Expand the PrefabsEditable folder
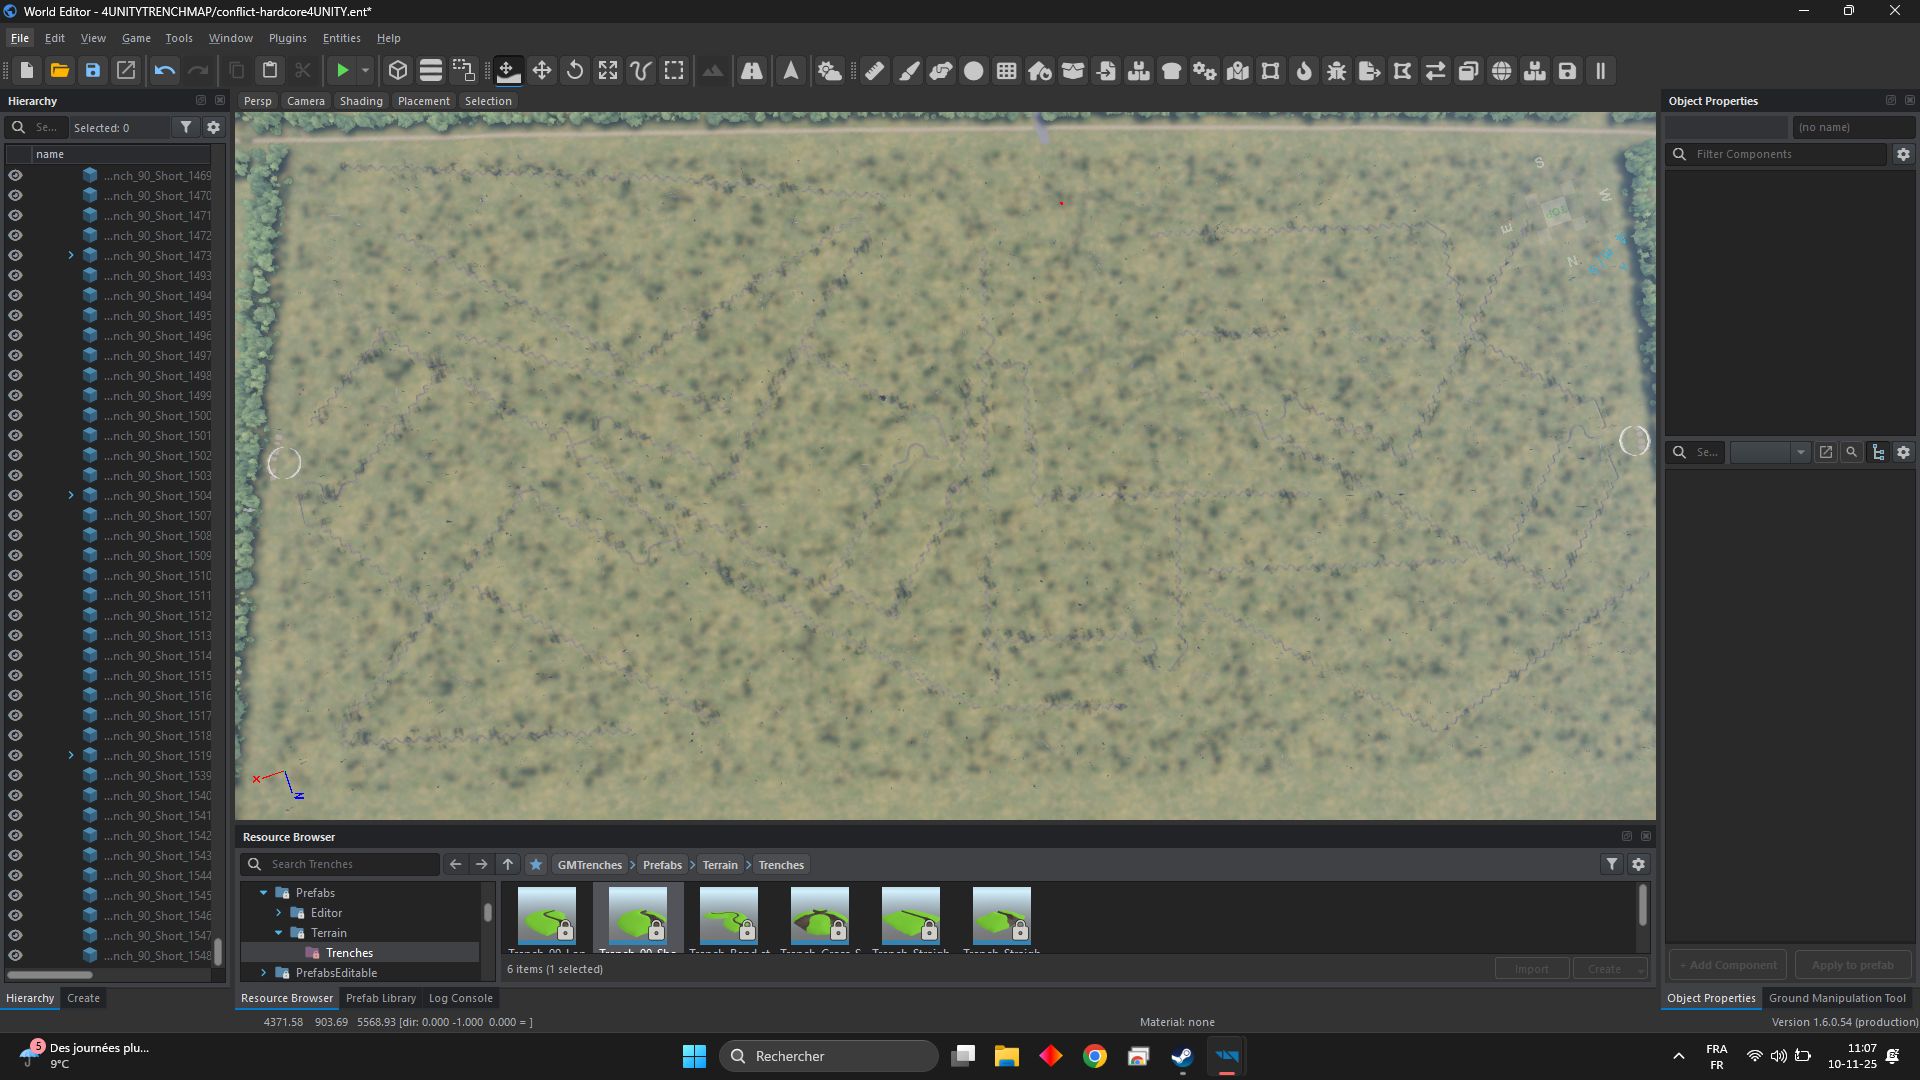This screenshot has width=1920, height=1080. pyautogui.click(x=264, y=972)
